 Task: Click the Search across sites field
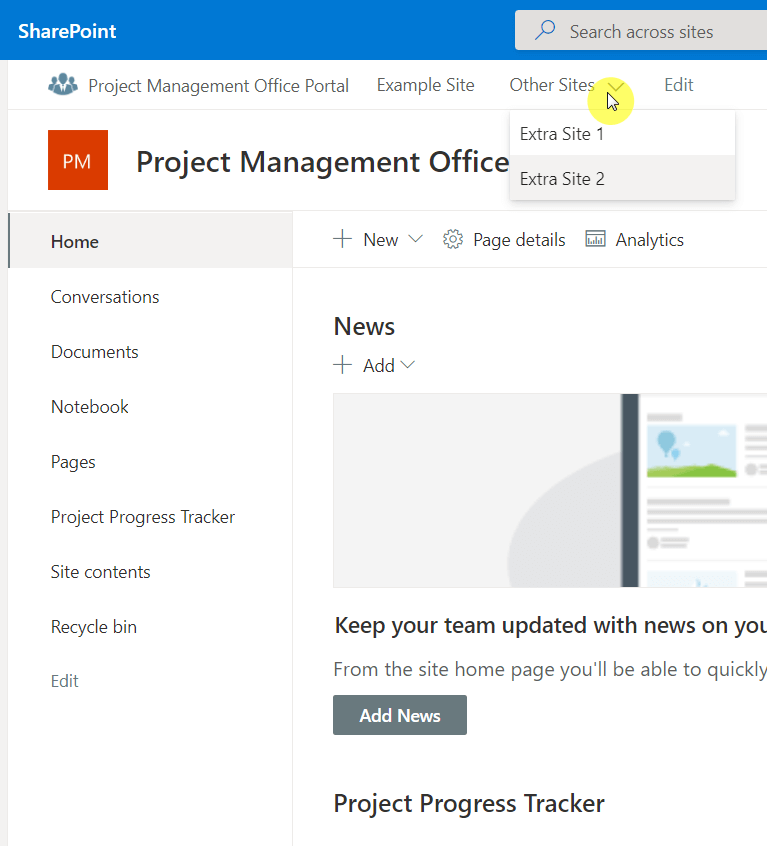641,30
